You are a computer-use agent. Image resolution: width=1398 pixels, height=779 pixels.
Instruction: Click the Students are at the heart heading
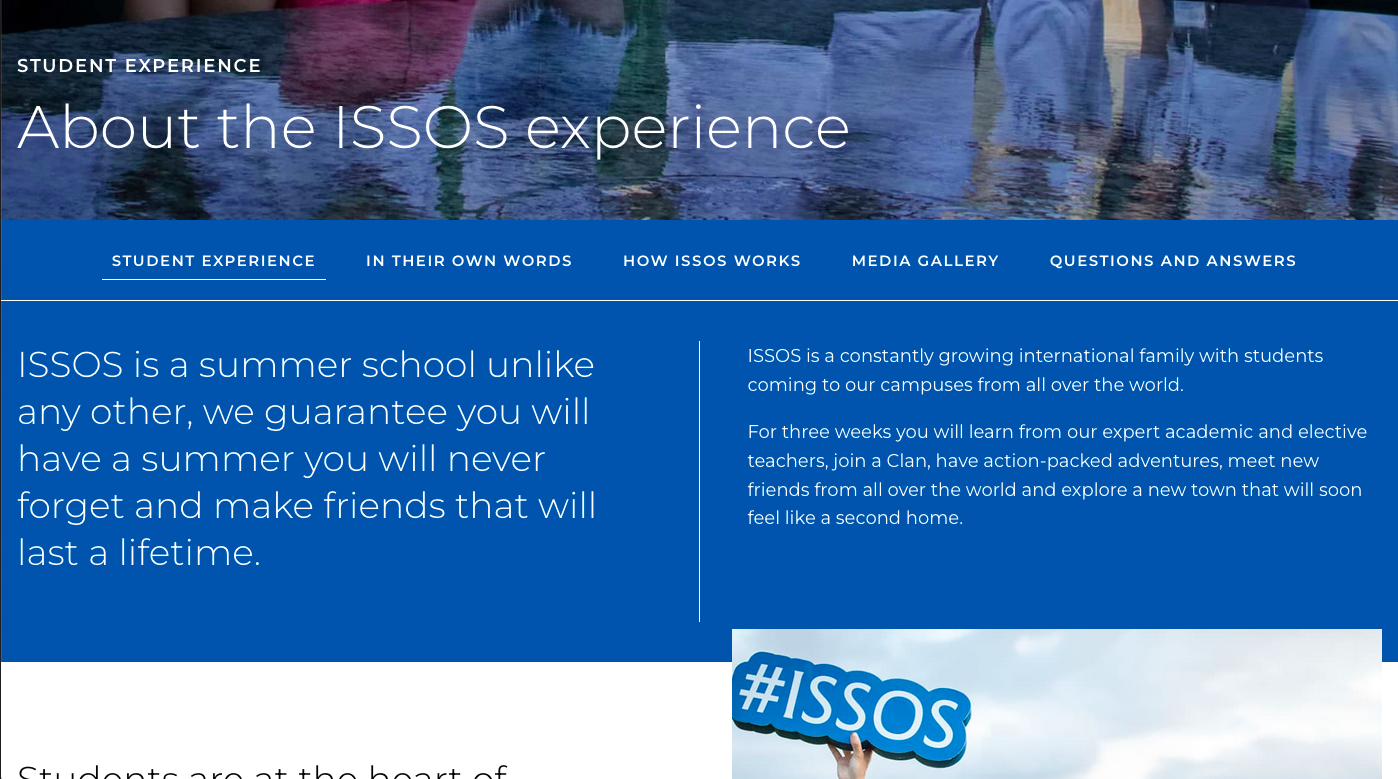[x=263, y=771]
